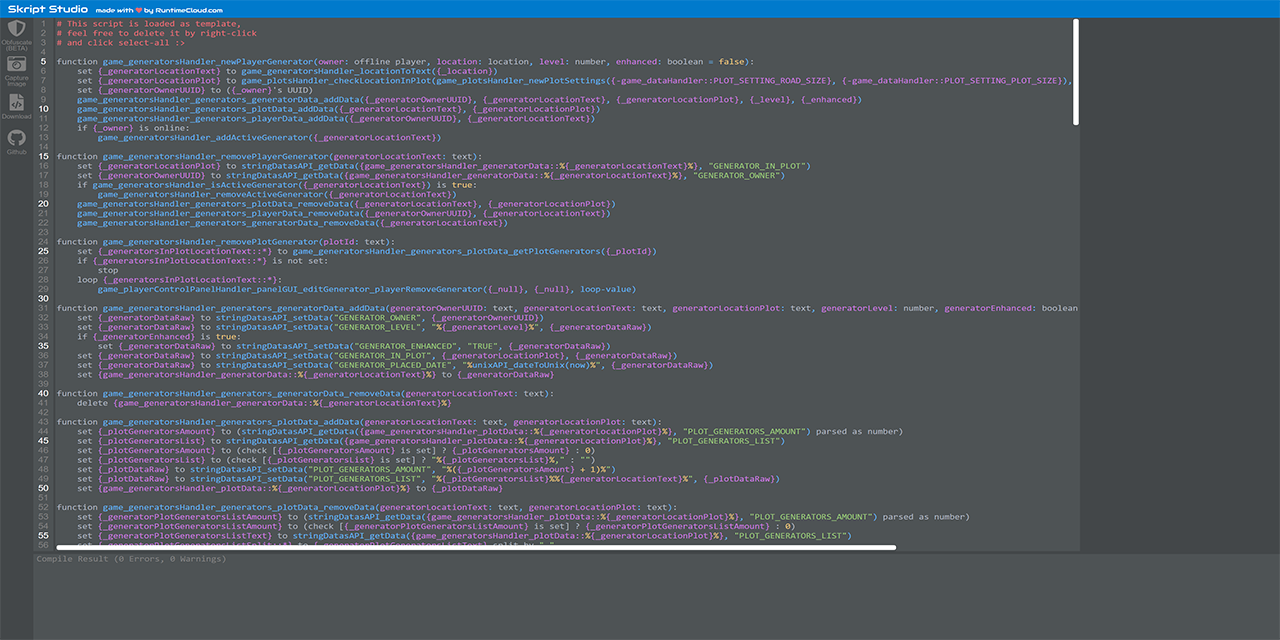Click the Capture Image camera icon
Viewport: 1280px width, 640px height.
[16, 70]
